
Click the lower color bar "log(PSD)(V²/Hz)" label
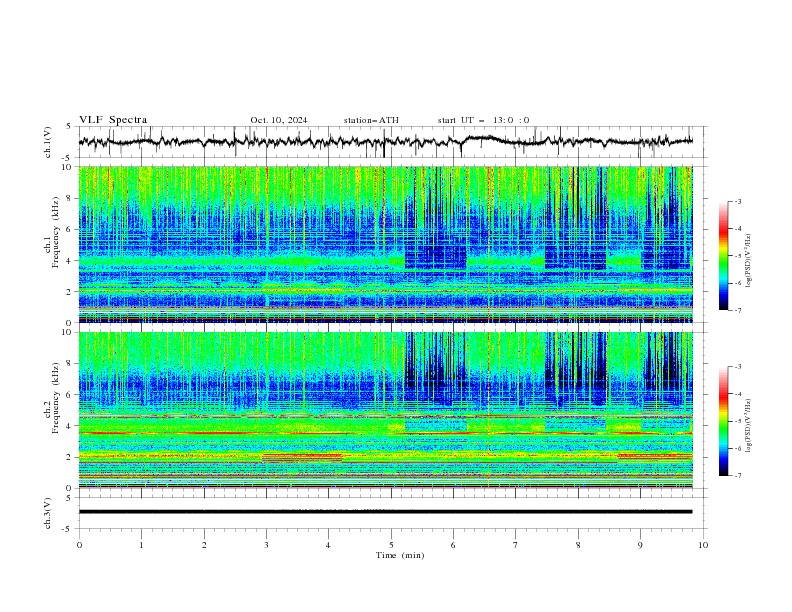[x=749, y=426]
